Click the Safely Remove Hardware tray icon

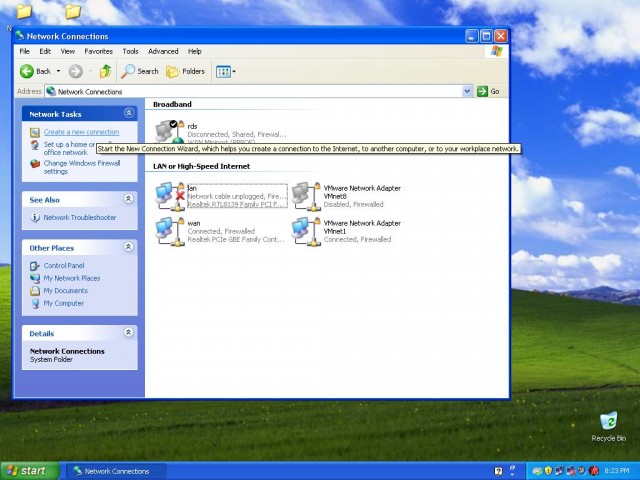tap(538, 471)
